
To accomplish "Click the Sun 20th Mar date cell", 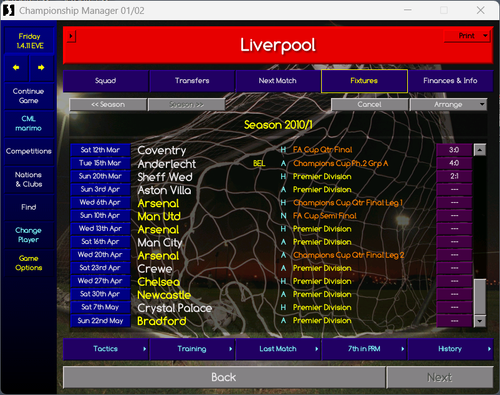I will coord(100,176).
